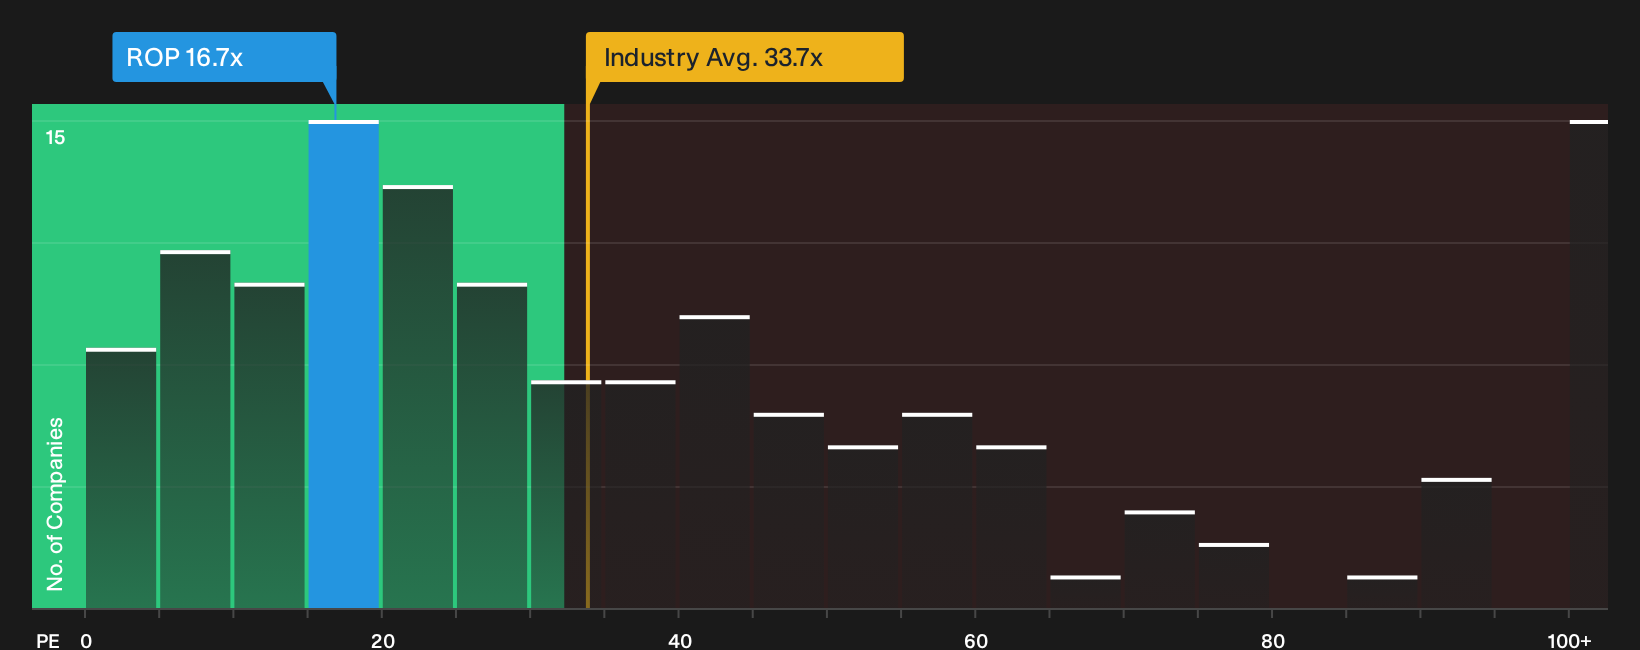Click the 'PE' x-axis title
Image resolution: width=1640 pixels, height=650 pixels.
pyautogui.click(x=48, y=640)
